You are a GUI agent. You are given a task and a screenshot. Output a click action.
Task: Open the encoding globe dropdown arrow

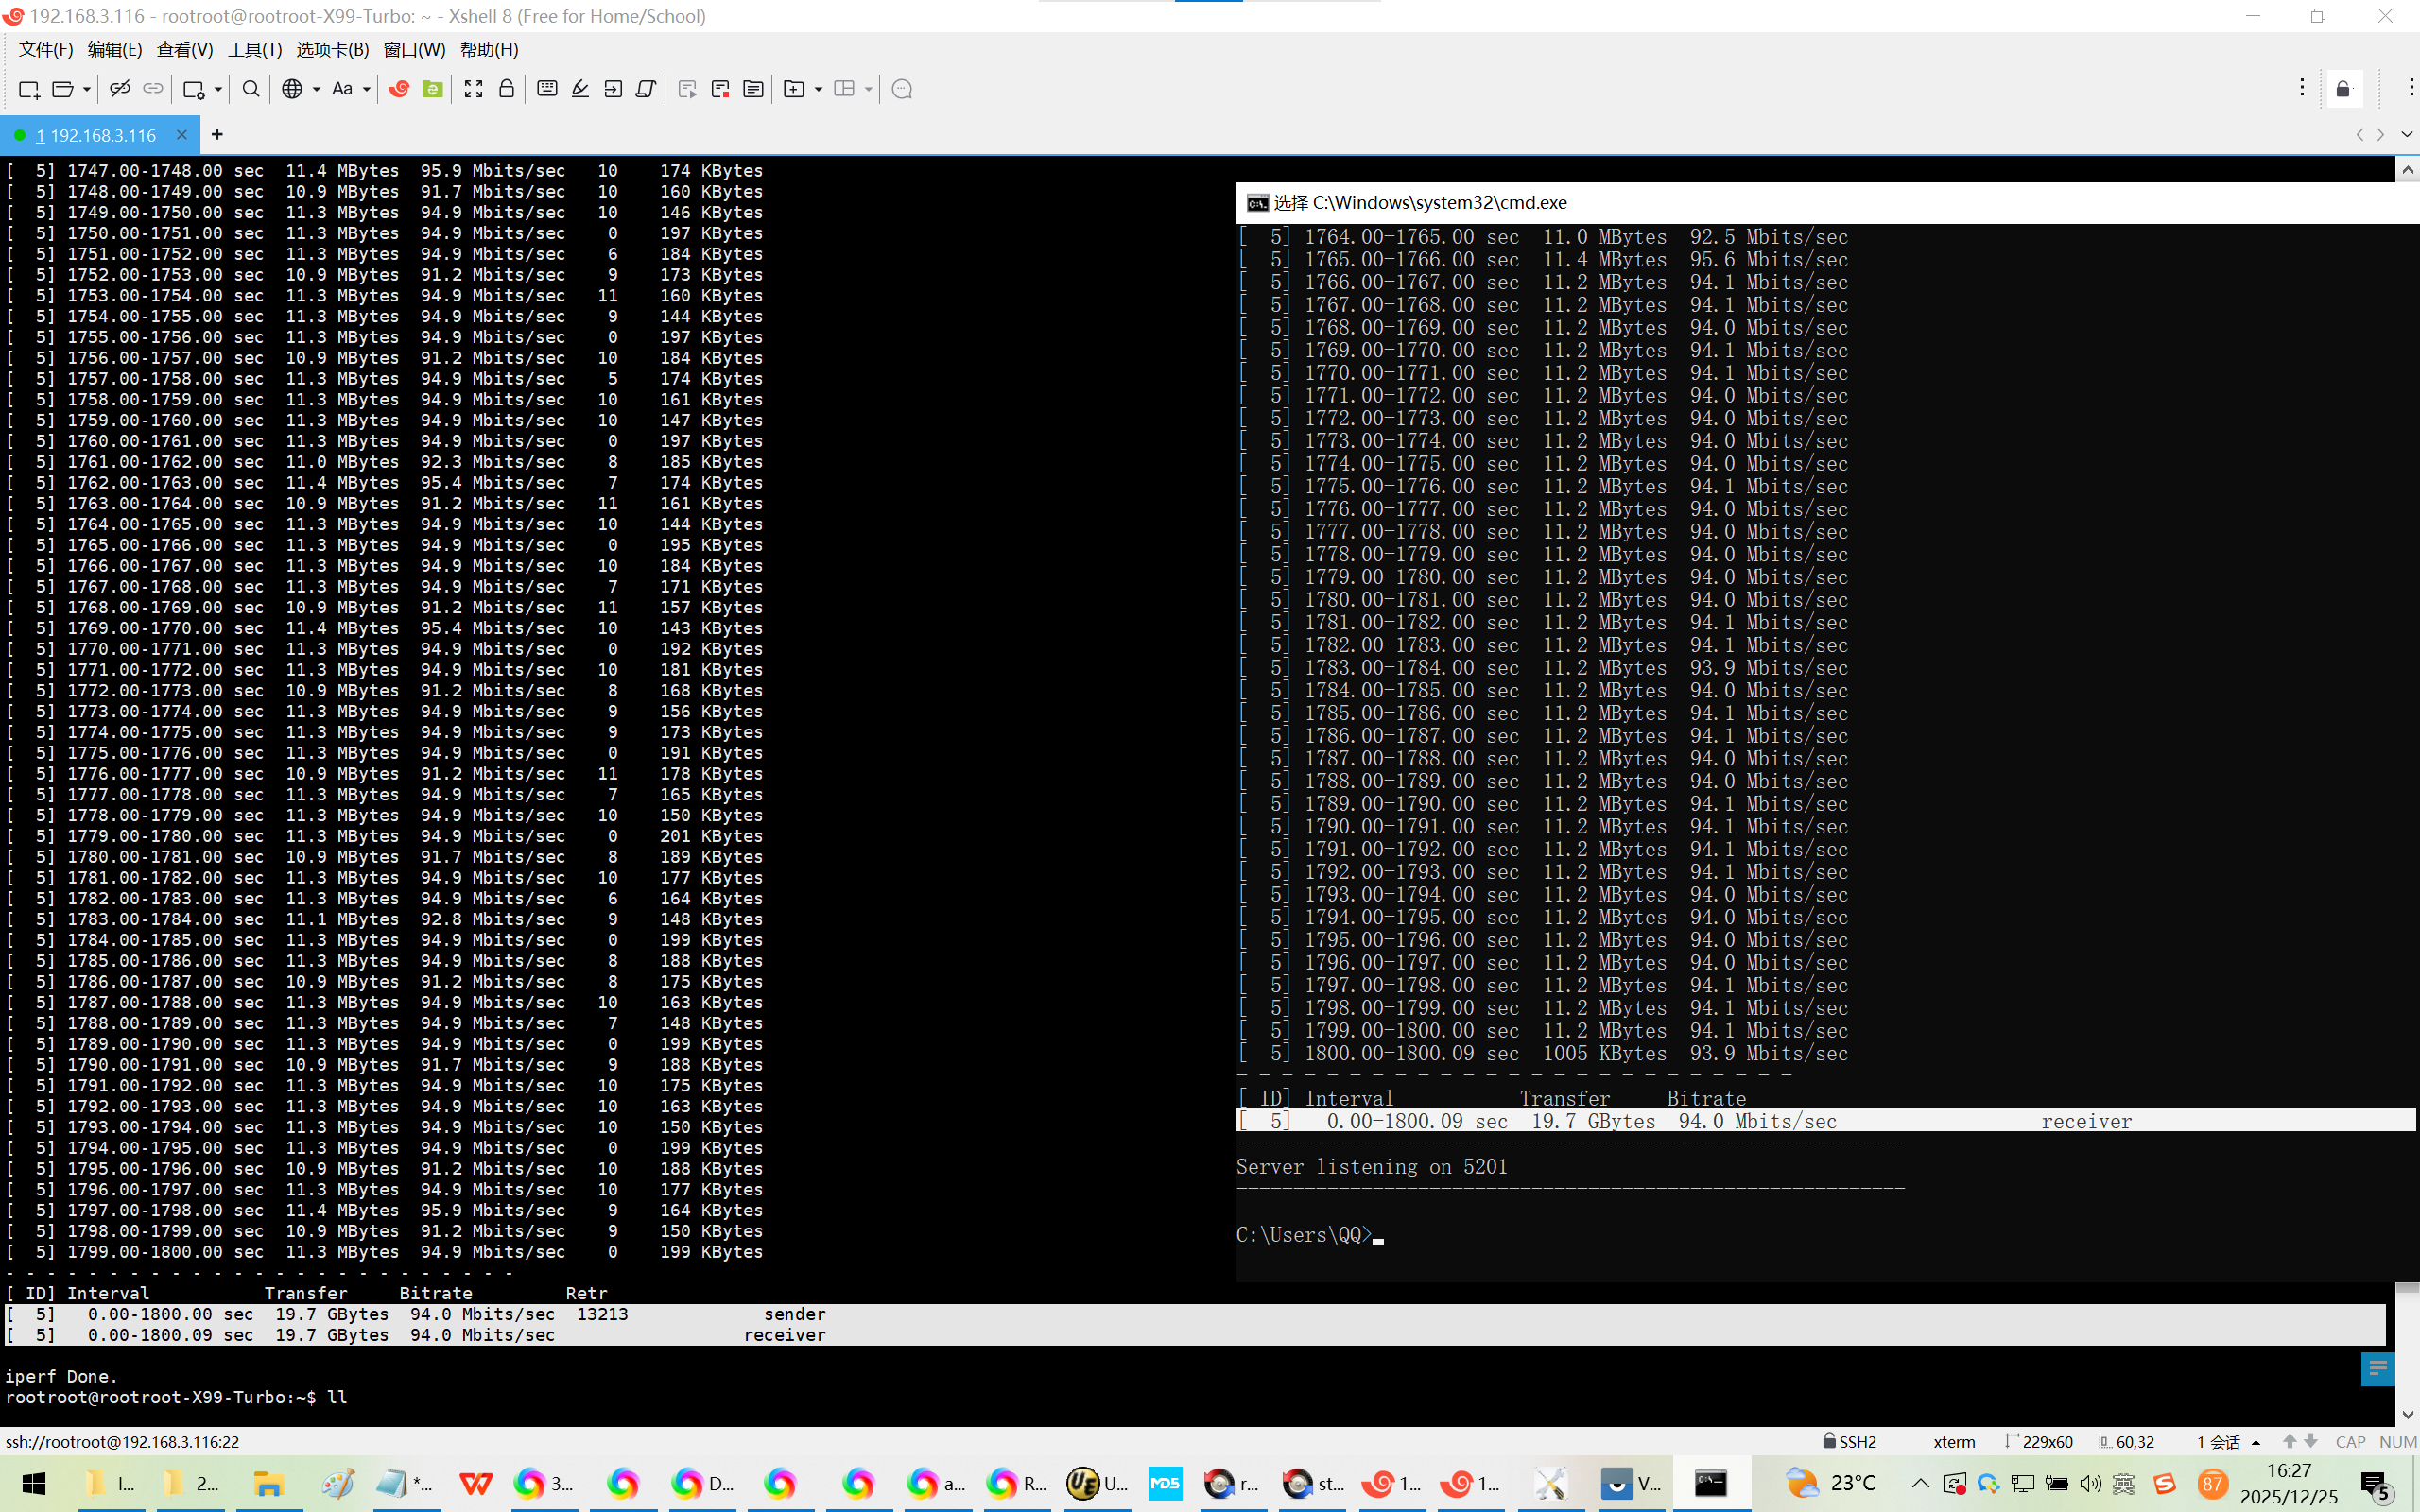coord(316,89)
